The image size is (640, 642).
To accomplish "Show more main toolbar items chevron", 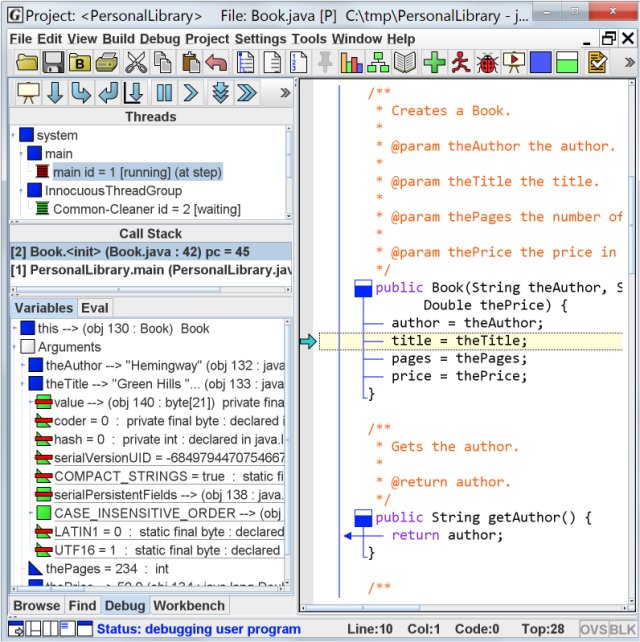I will pos(629,63).
